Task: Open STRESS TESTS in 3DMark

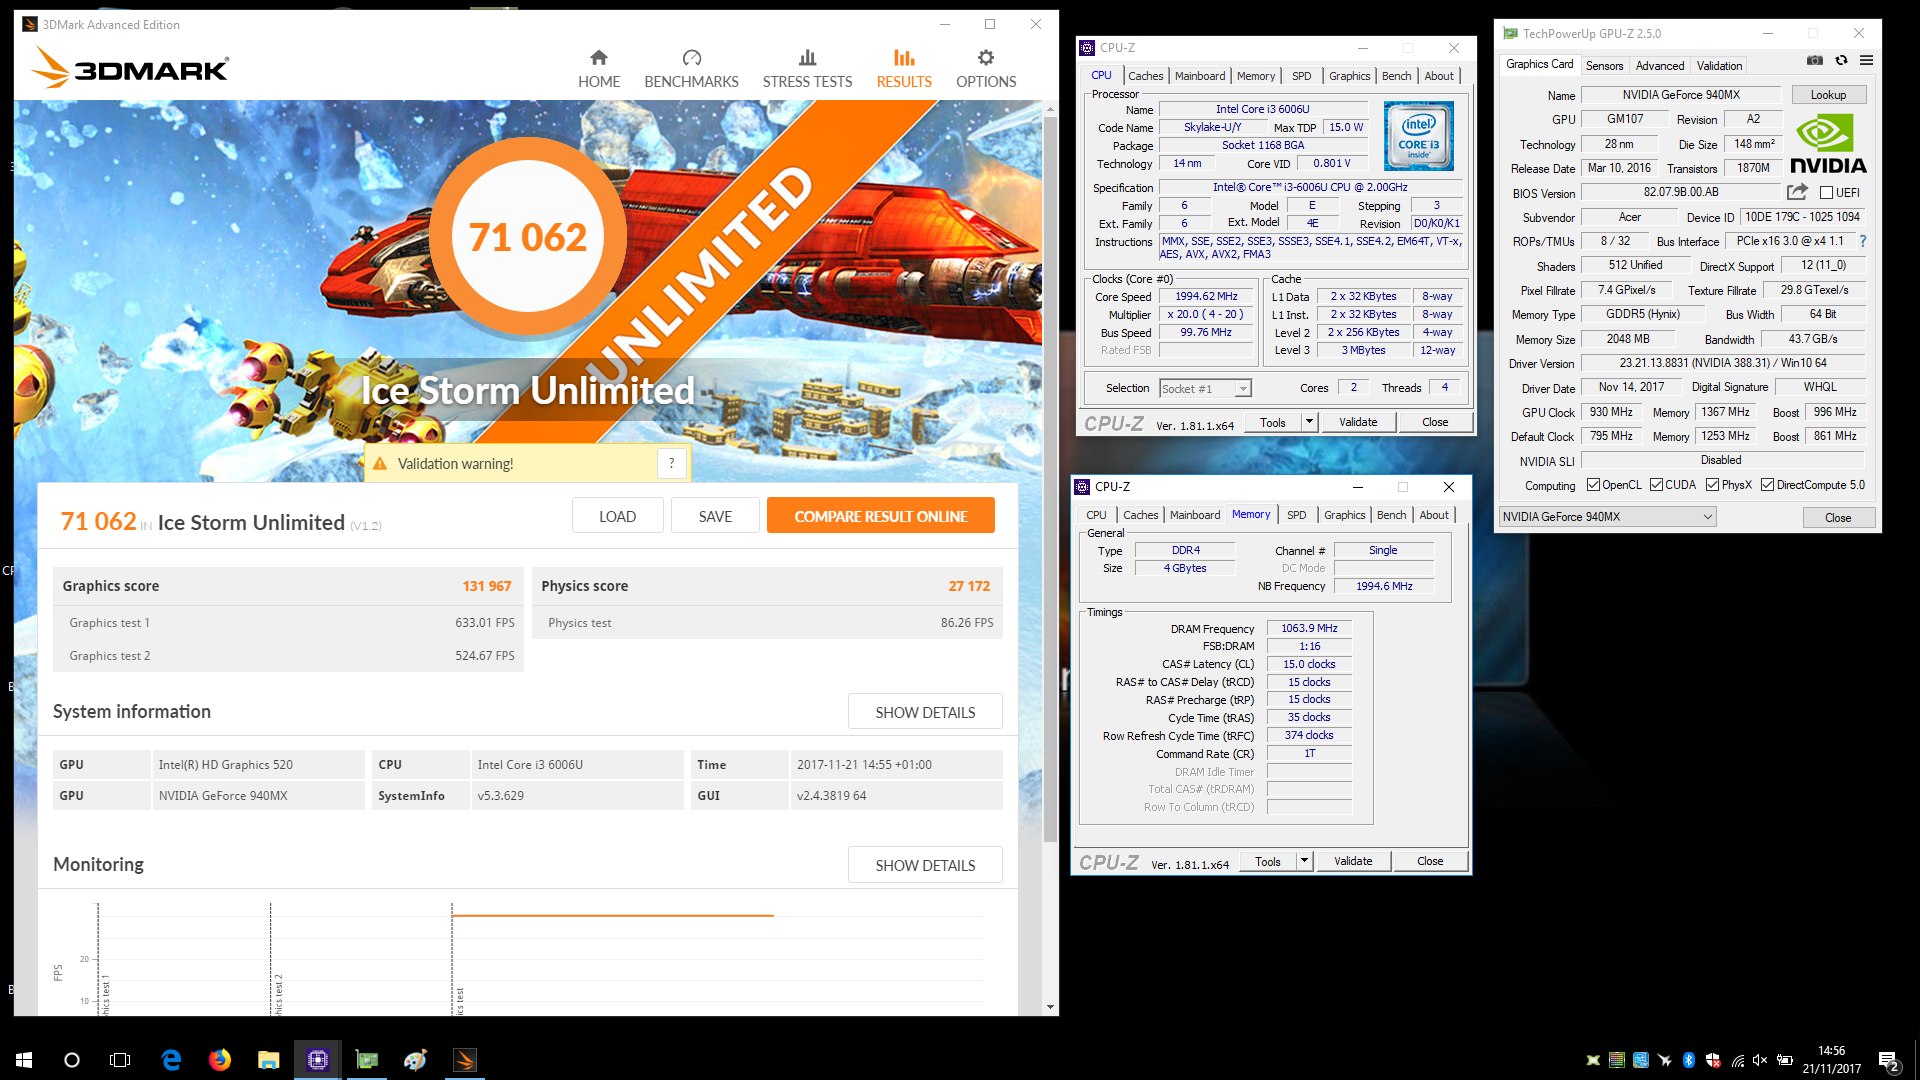Action: point(807,69)
